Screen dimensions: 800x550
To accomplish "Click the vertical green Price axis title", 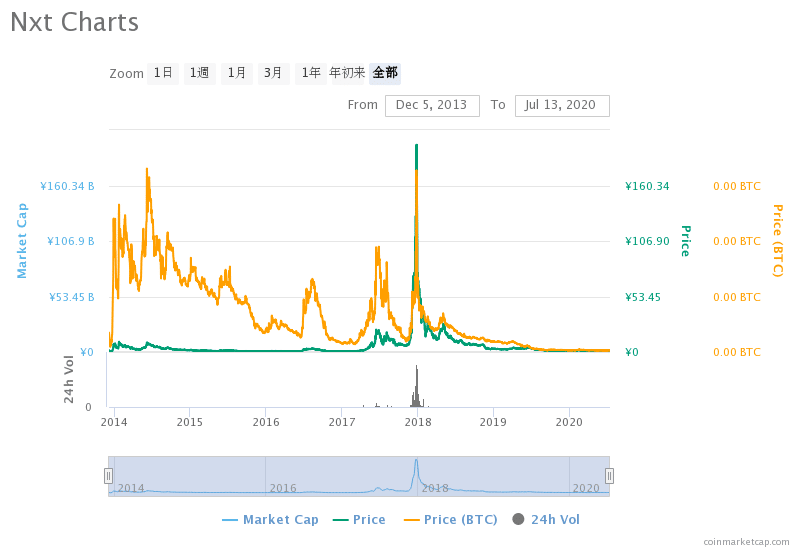I will tap(686, 241).
